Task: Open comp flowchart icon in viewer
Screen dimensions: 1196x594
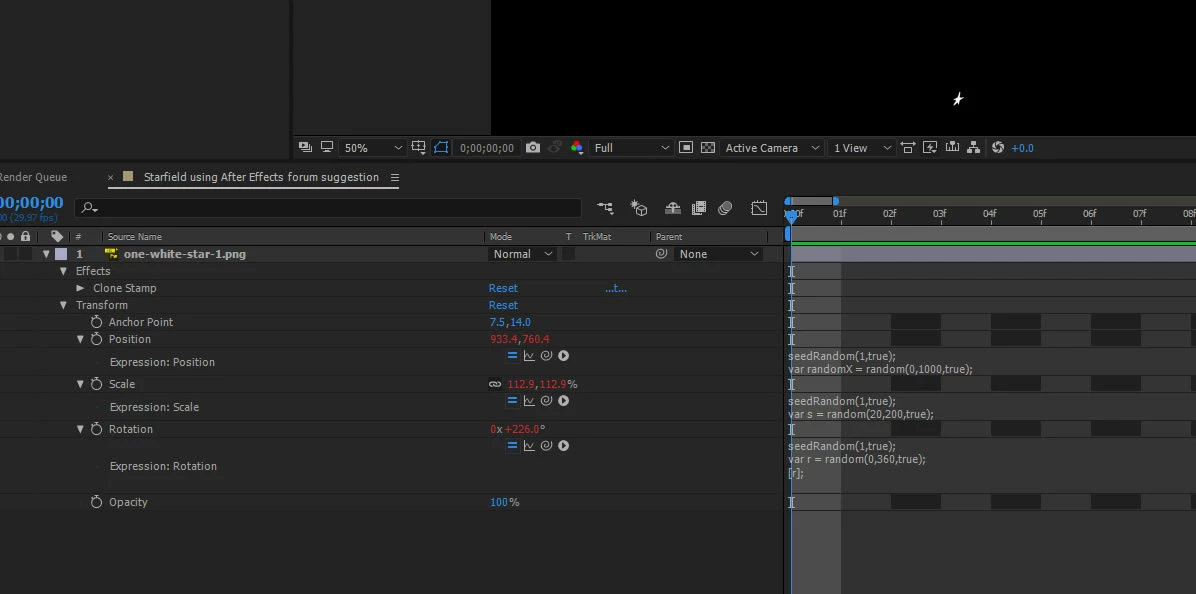Action: [x=973, y=147]
